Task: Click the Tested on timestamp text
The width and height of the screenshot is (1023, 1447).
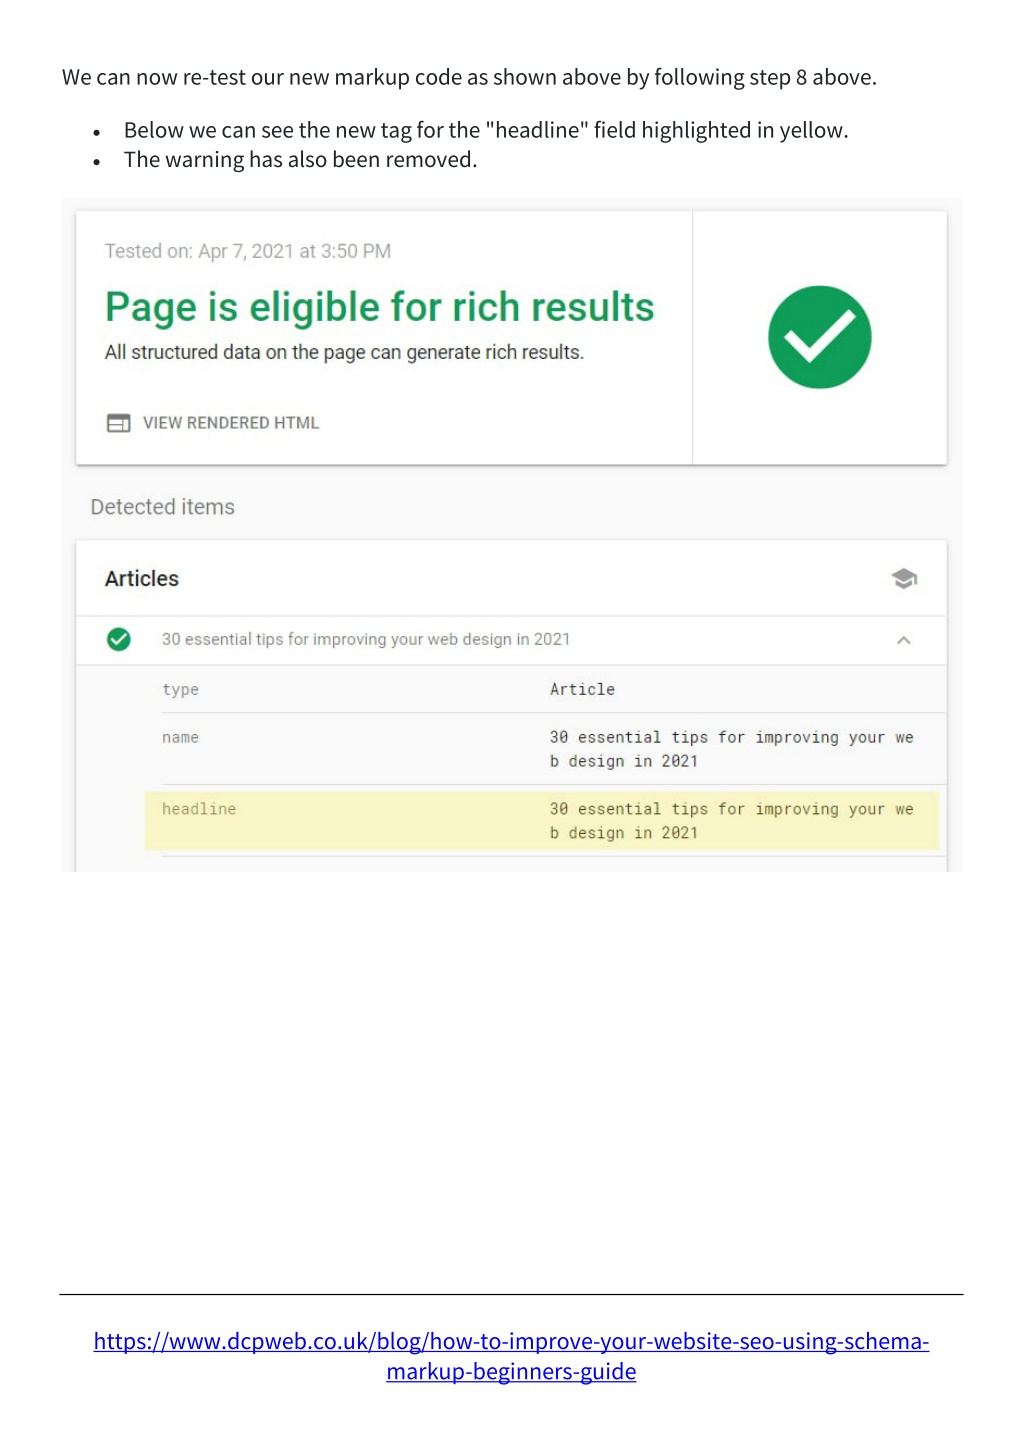Action: tap(248, 251)
